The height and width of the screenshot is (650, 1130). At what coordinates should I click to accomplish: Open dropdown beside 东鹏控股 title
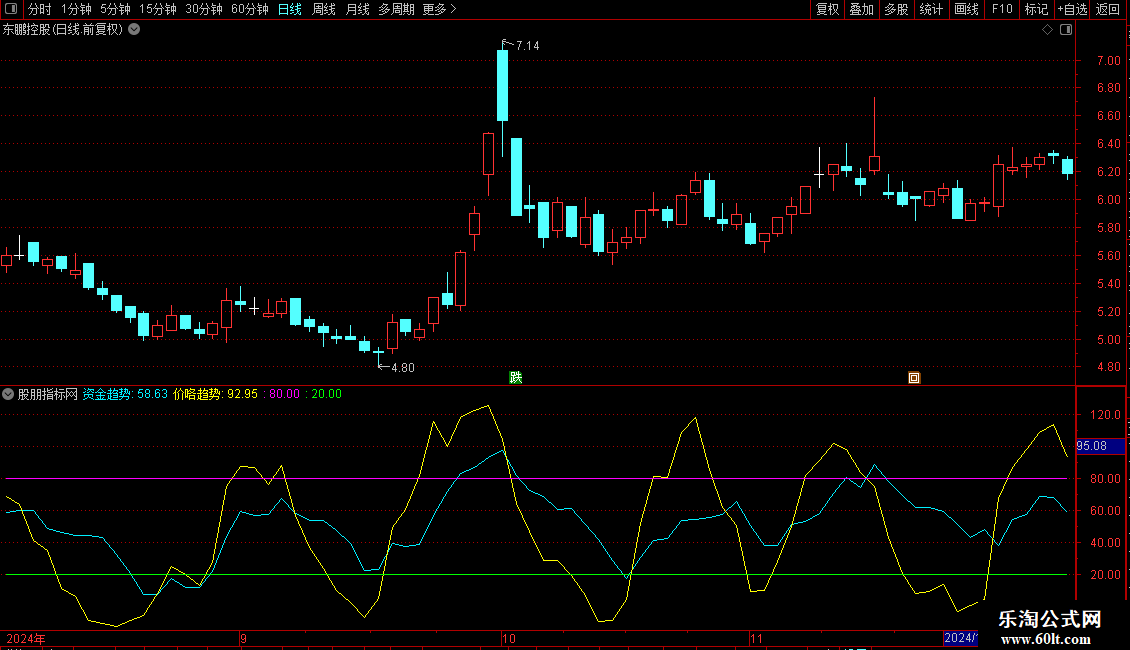[134, 30]
